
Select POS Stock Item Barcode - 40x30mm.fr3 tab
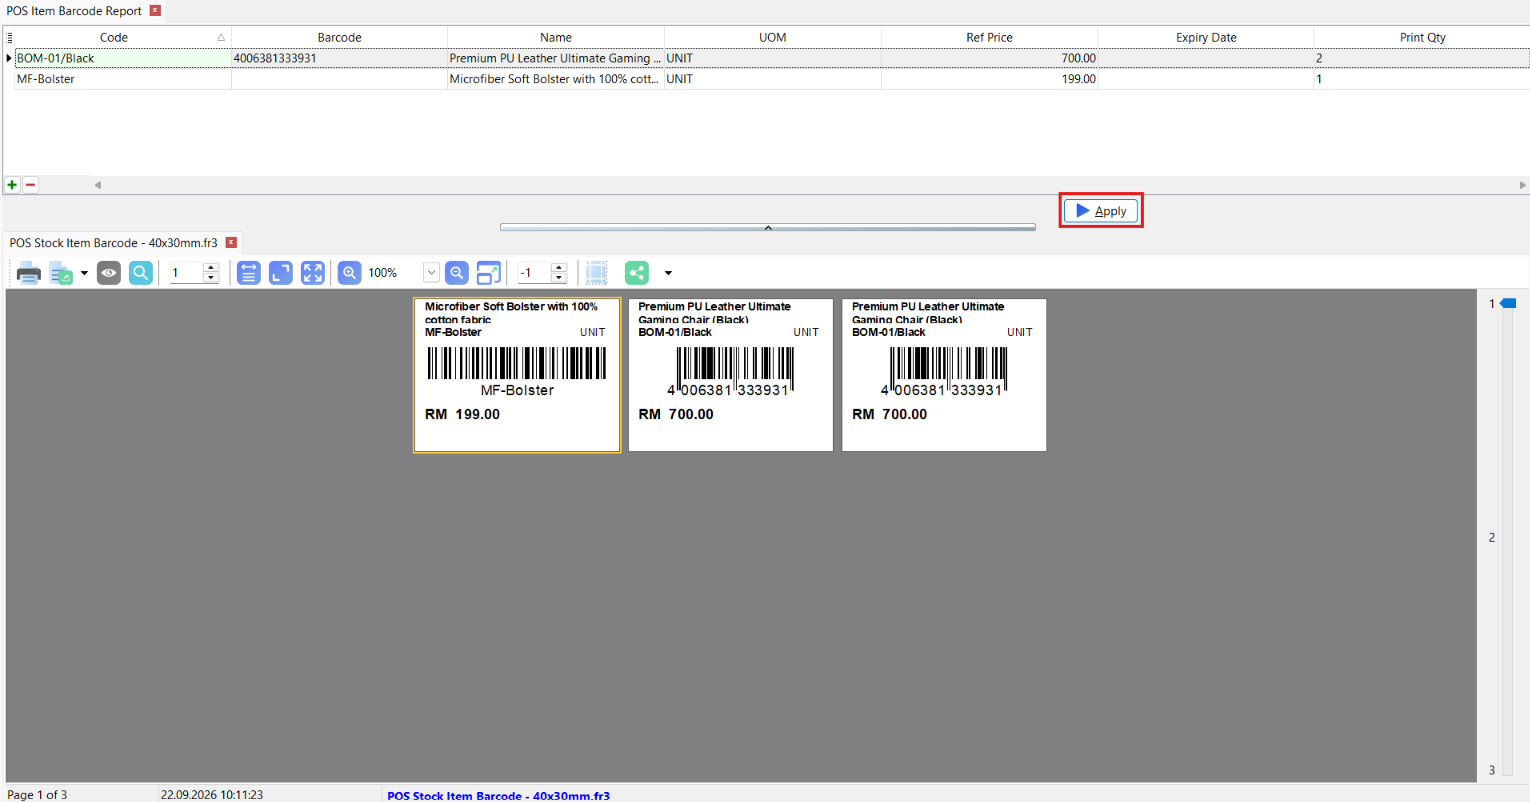[113, 243]
